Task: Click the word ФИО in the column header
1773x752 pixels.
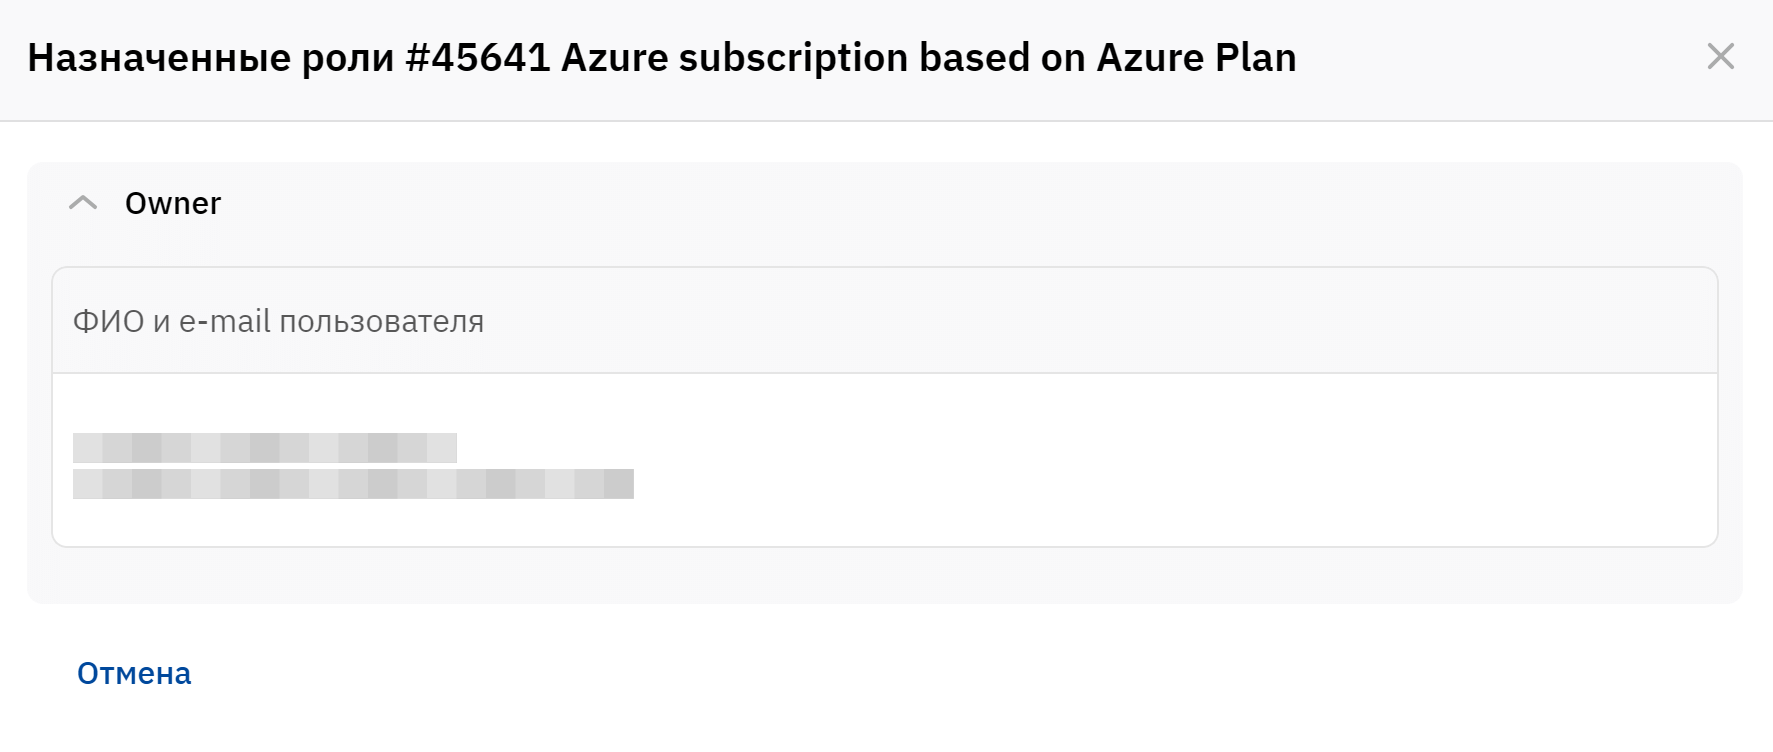Action: click(108, 321)
